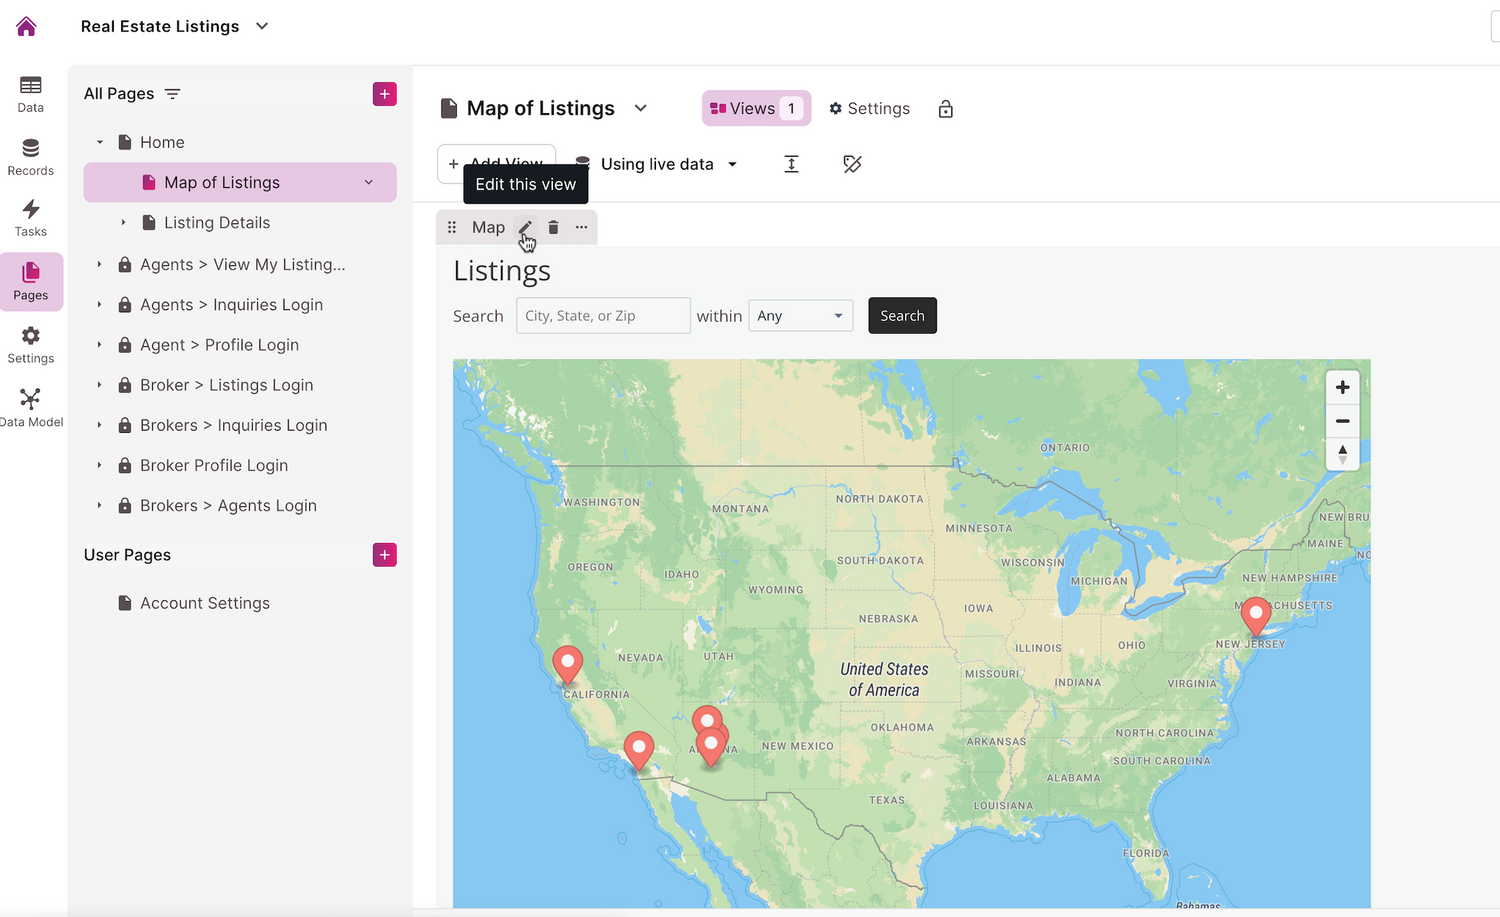This screenshot has width=1500, height=917.
Task: Open the 'Any' distance dropdown
Action: click(x=800, y=315)
